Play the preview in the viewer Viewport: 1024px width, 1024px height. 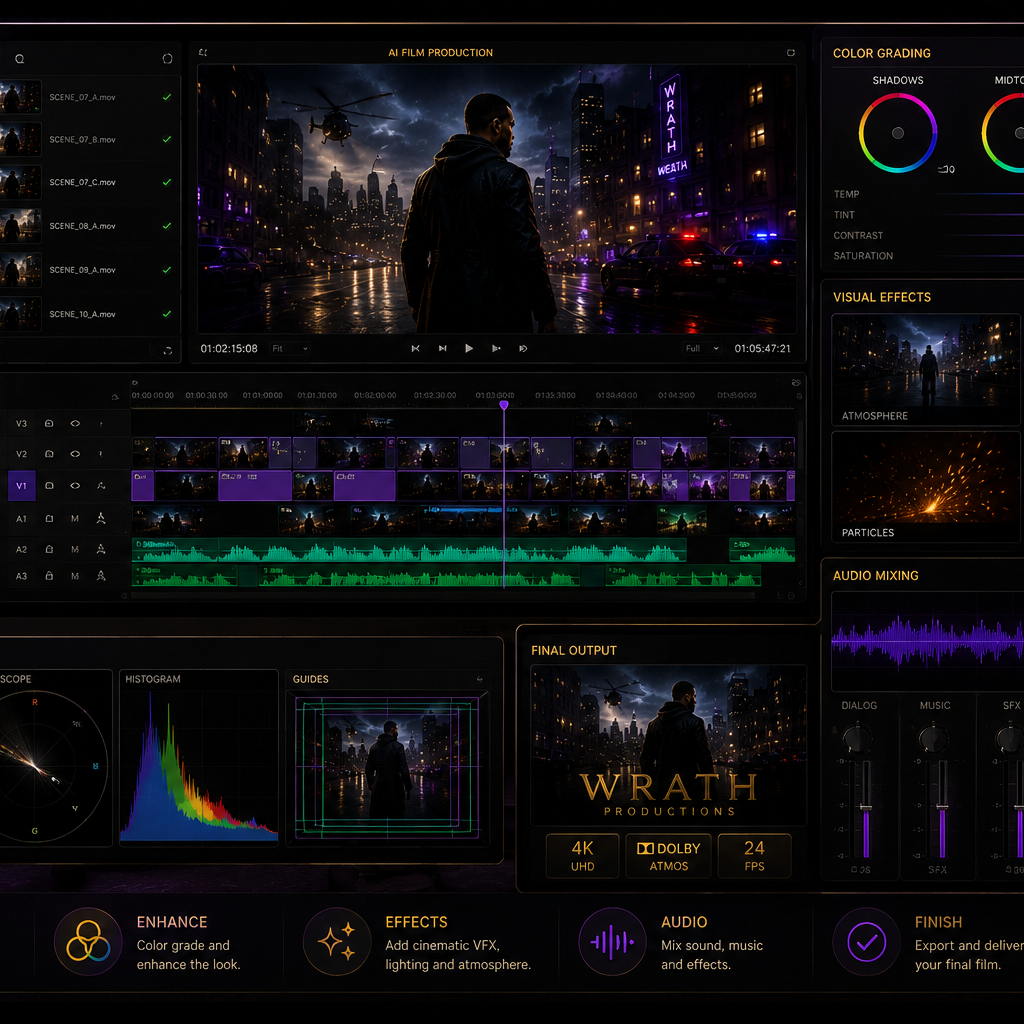(469, 349)
